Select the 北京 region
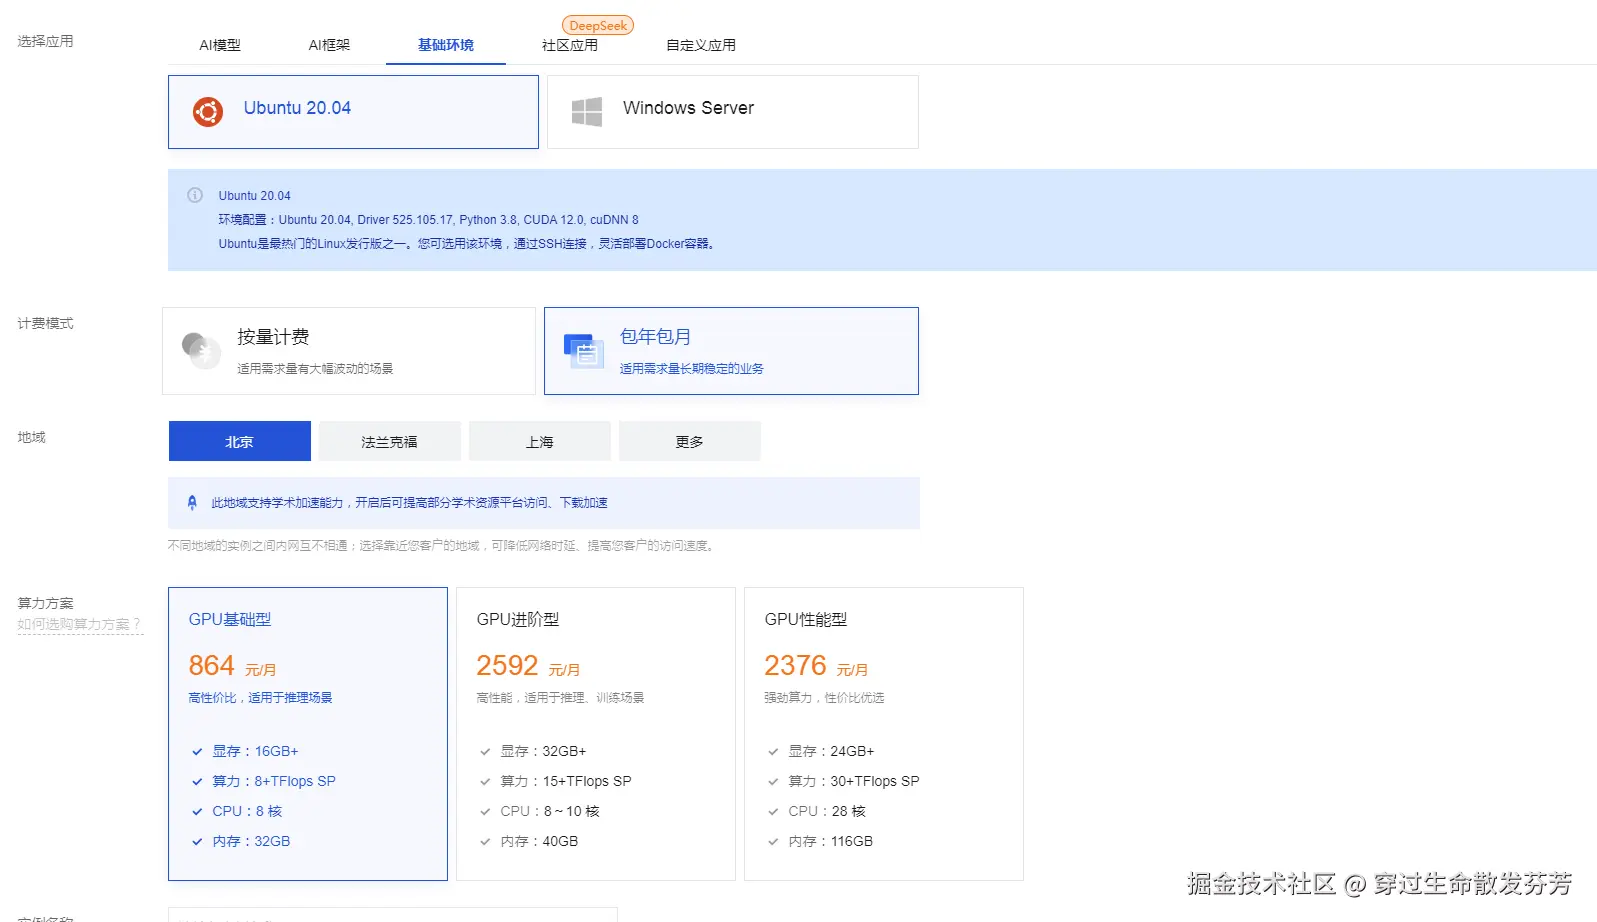Image resolution: width=1597 pixels, height=922 pixels. pos(240,441)
